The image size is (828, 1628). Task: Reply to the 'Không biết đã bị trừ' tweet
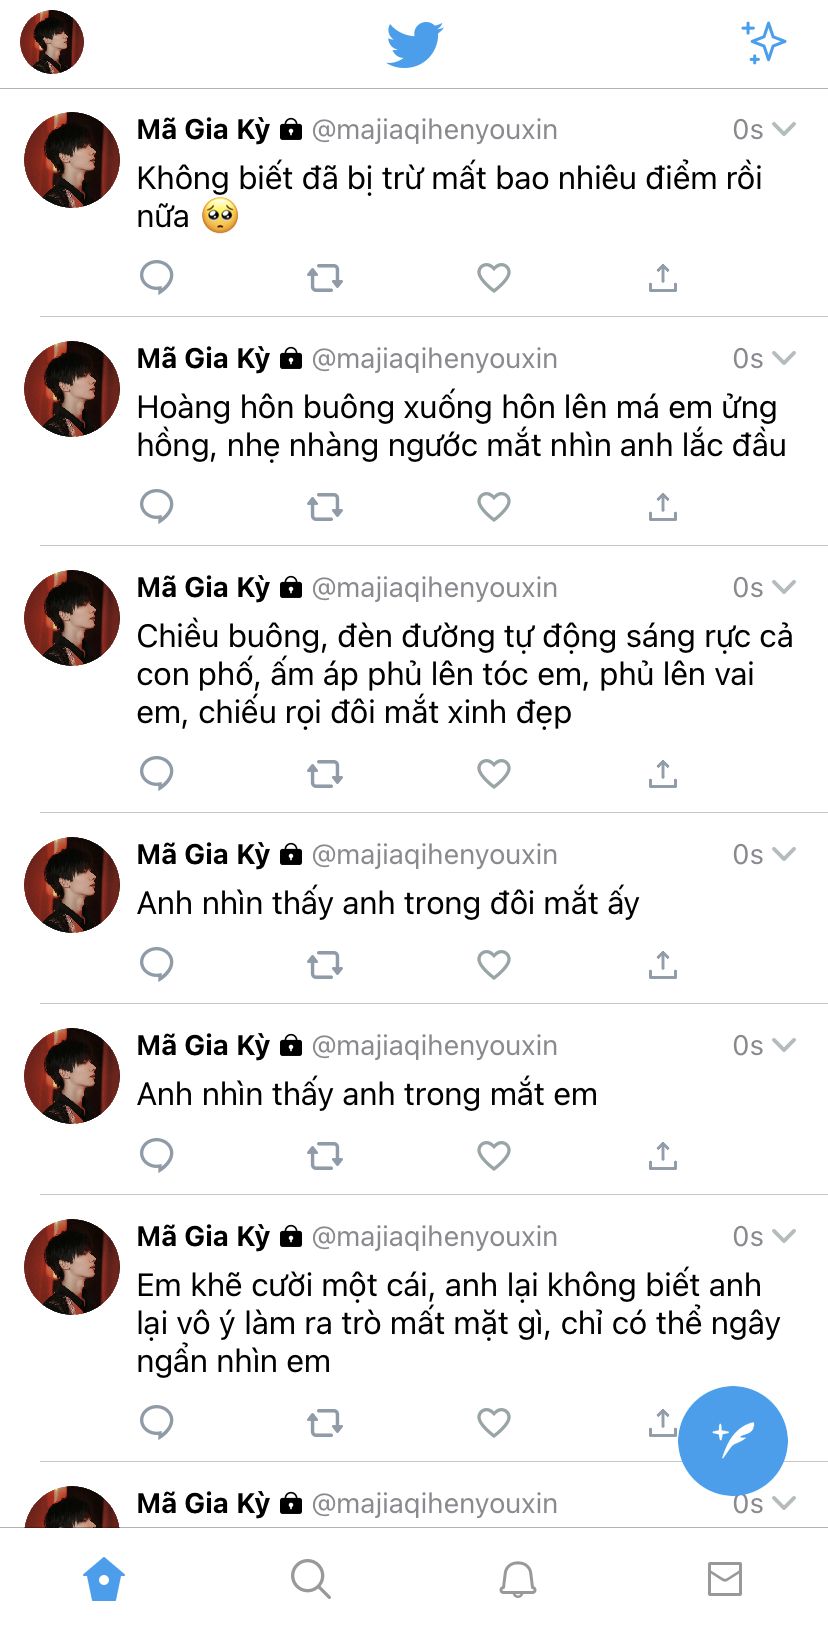[157, 277]
